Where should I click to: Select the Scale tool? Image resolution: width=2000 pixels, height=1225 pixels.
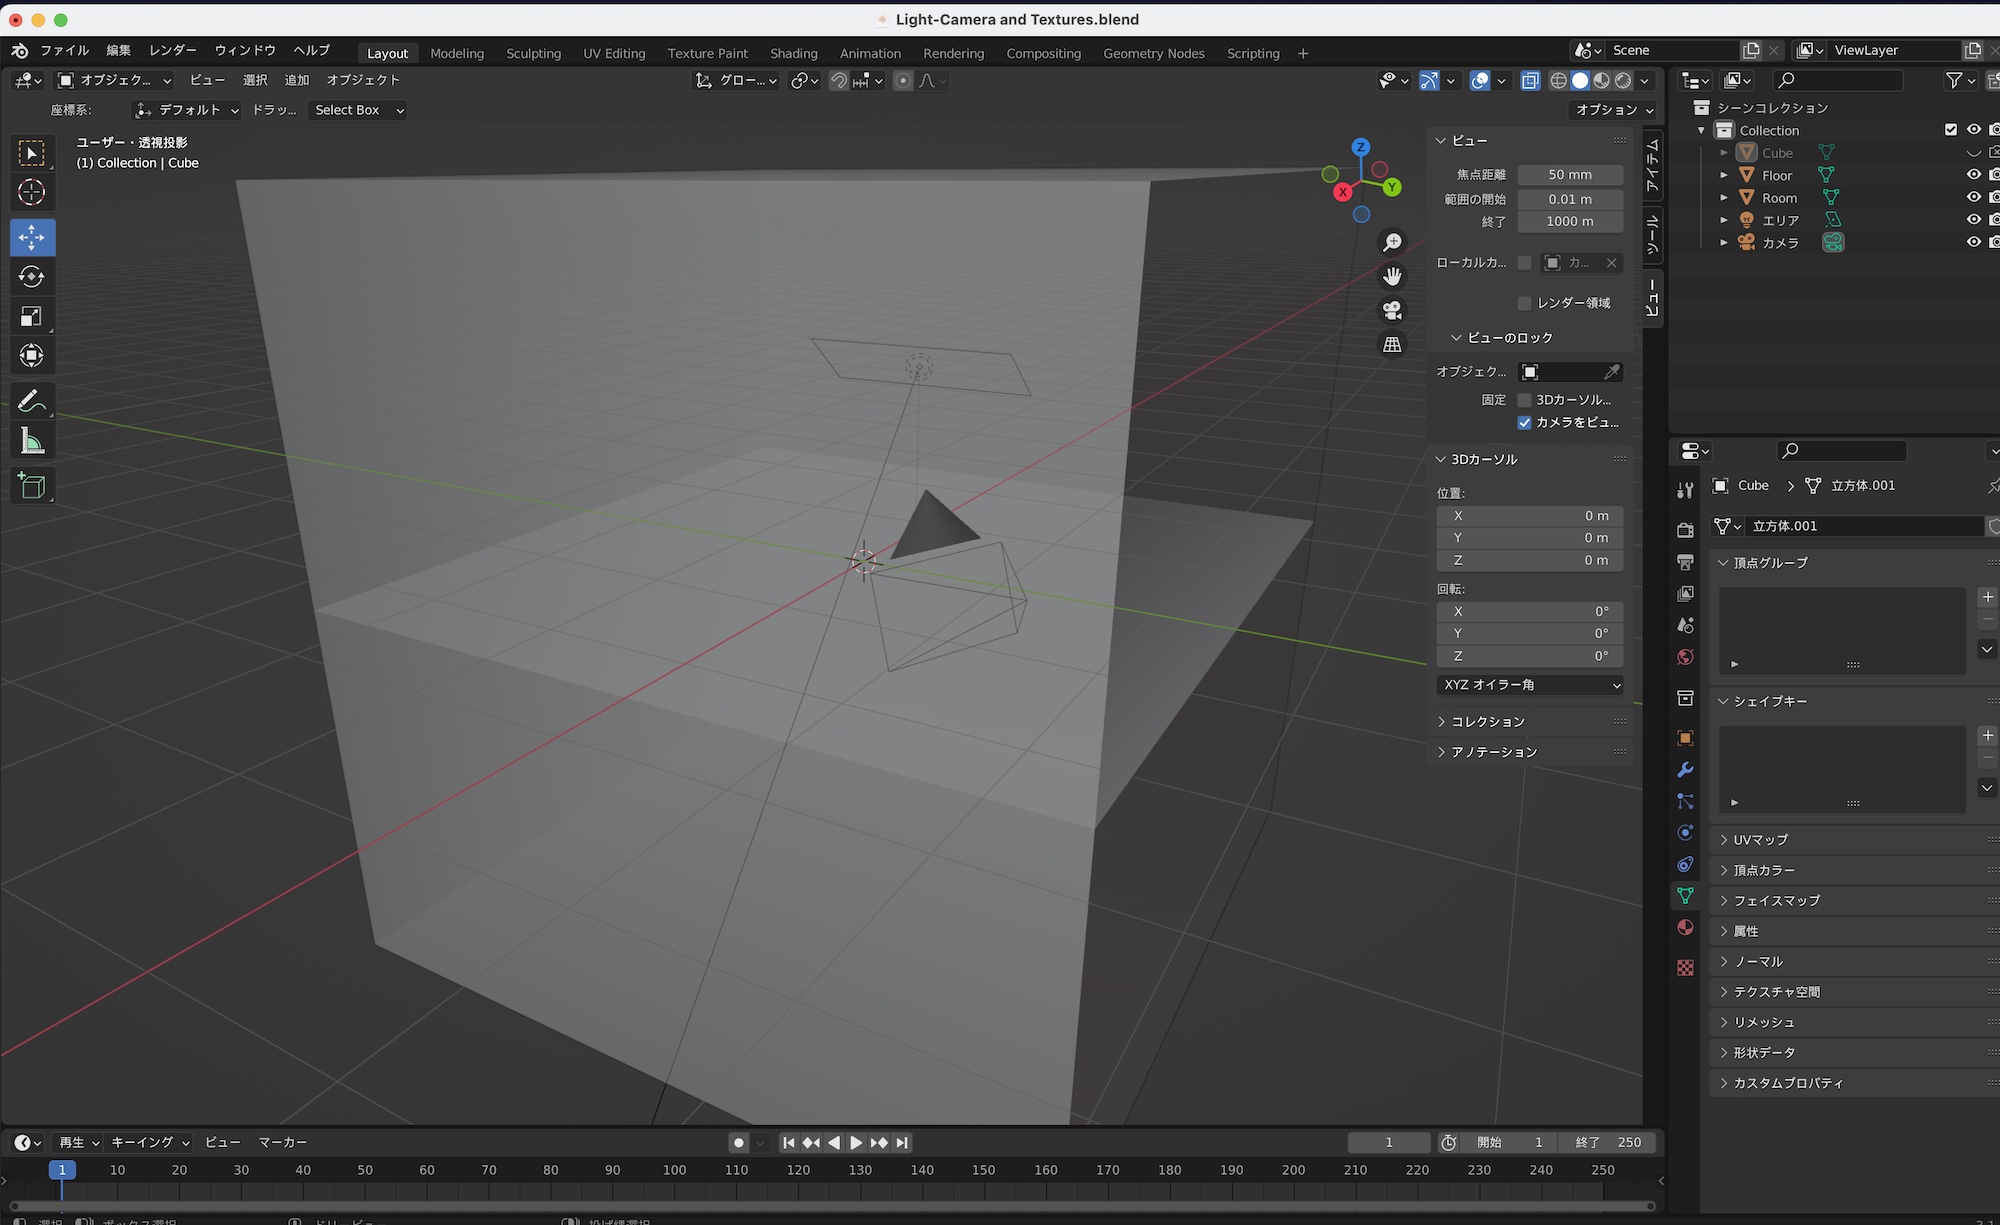32,317
